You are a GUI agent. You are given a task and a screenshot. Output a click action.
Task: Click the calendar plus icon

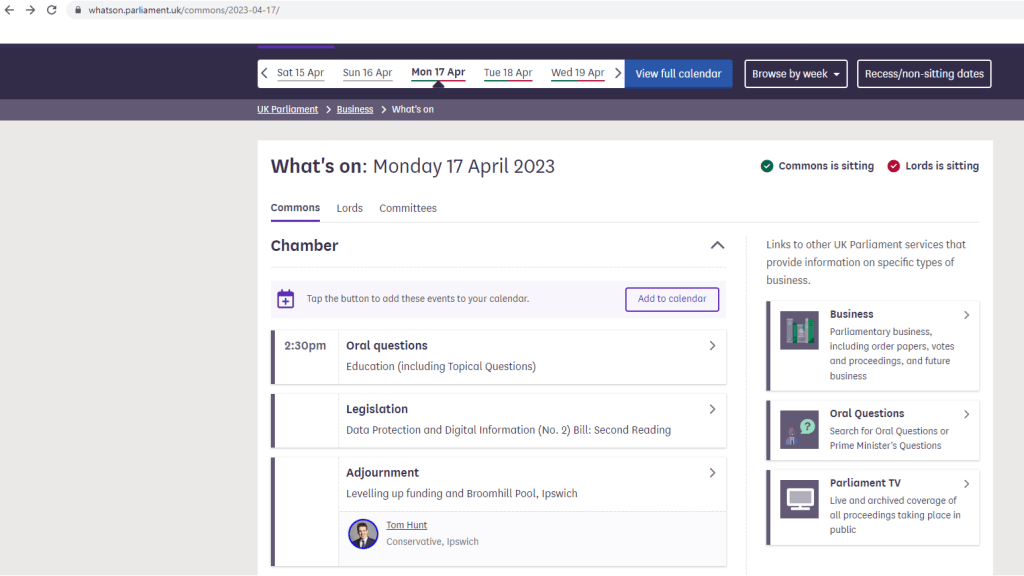(x=286, y=298)
